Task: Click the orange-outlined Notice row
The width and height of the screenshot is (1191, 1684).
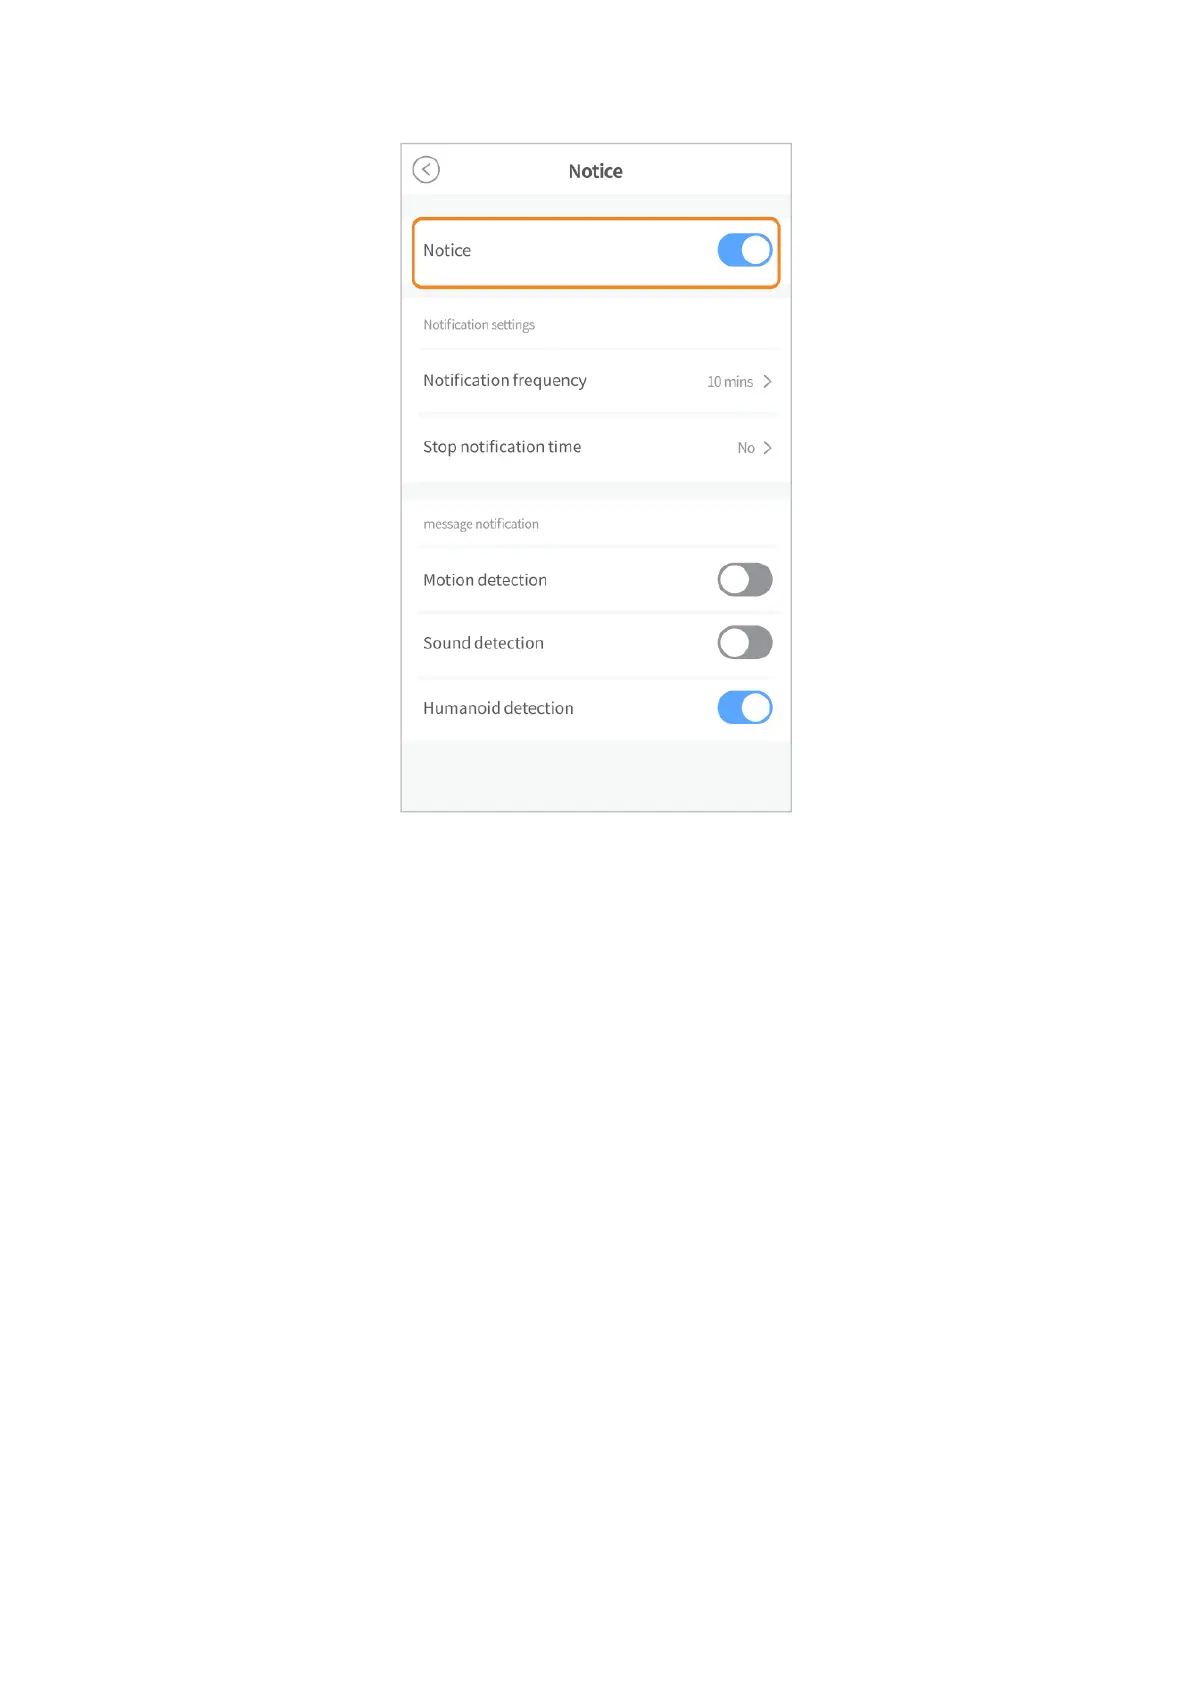Action: [x=596, y=253]
